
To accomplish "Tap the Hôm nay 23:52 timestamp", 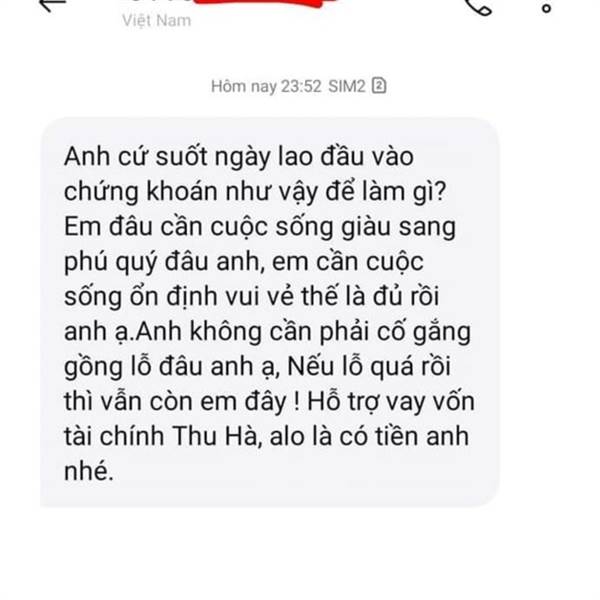I will tap(266, 86).
